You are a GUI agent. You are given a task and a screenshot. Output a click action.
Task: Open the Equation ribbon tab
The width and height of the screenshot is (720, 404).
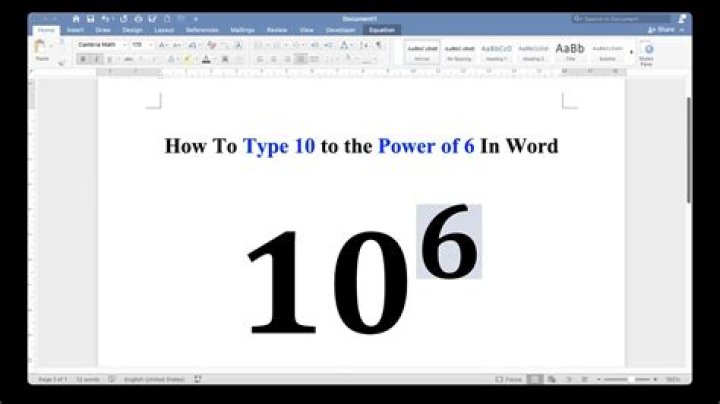click(381, 30)
